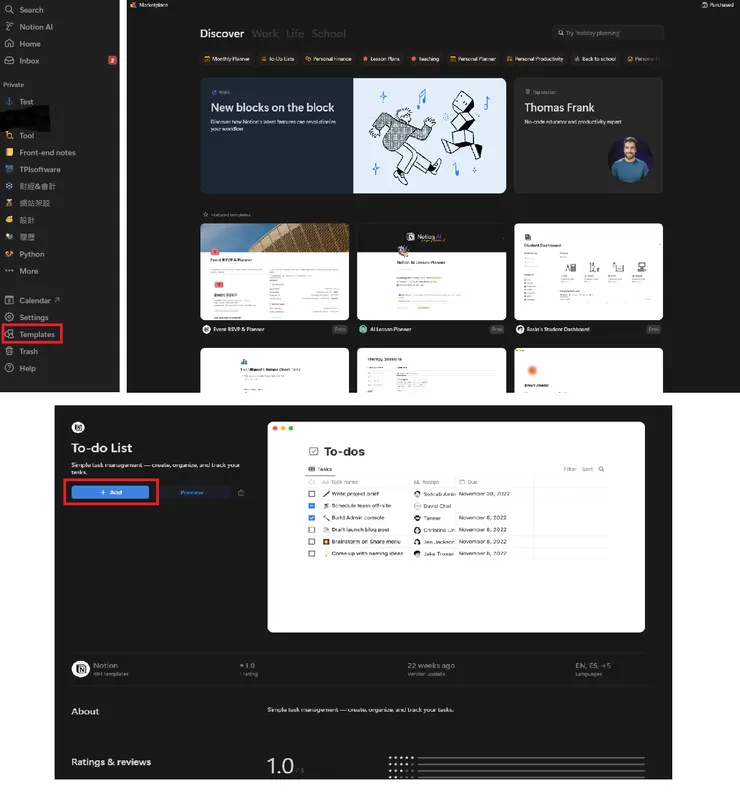Open the Notion AI icon in the sidebar
Image resolution: width=740 pixels, height=803 pixels.
pos(9,26)
